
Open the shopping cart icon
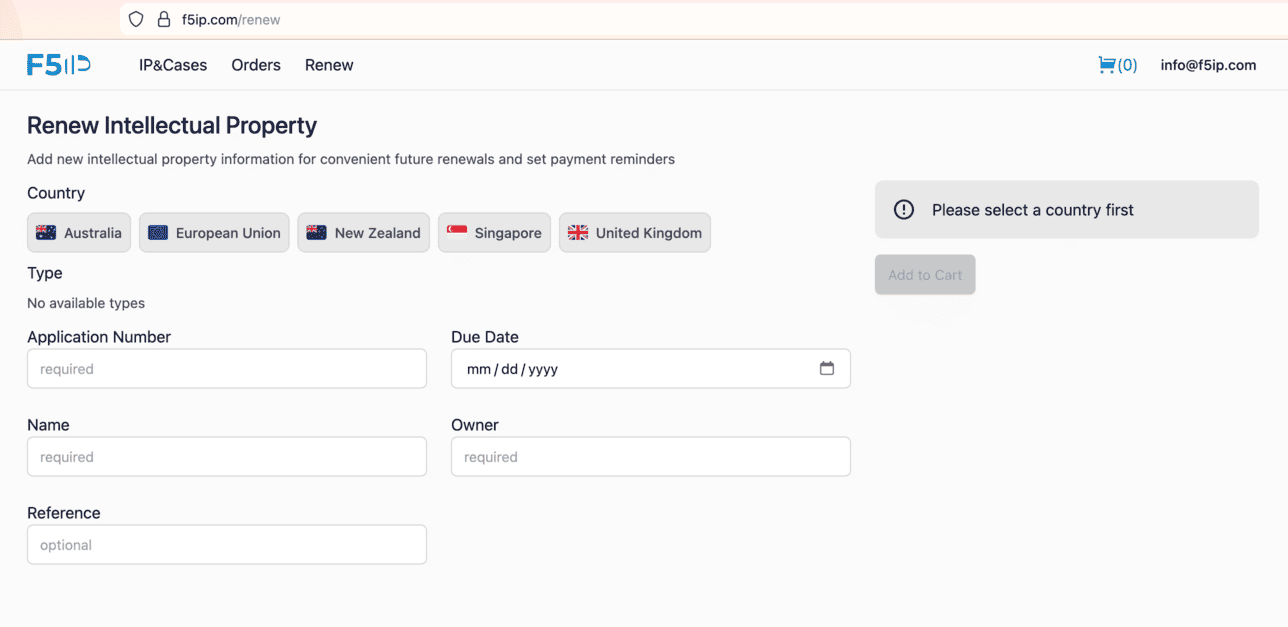click(1106, 65)
